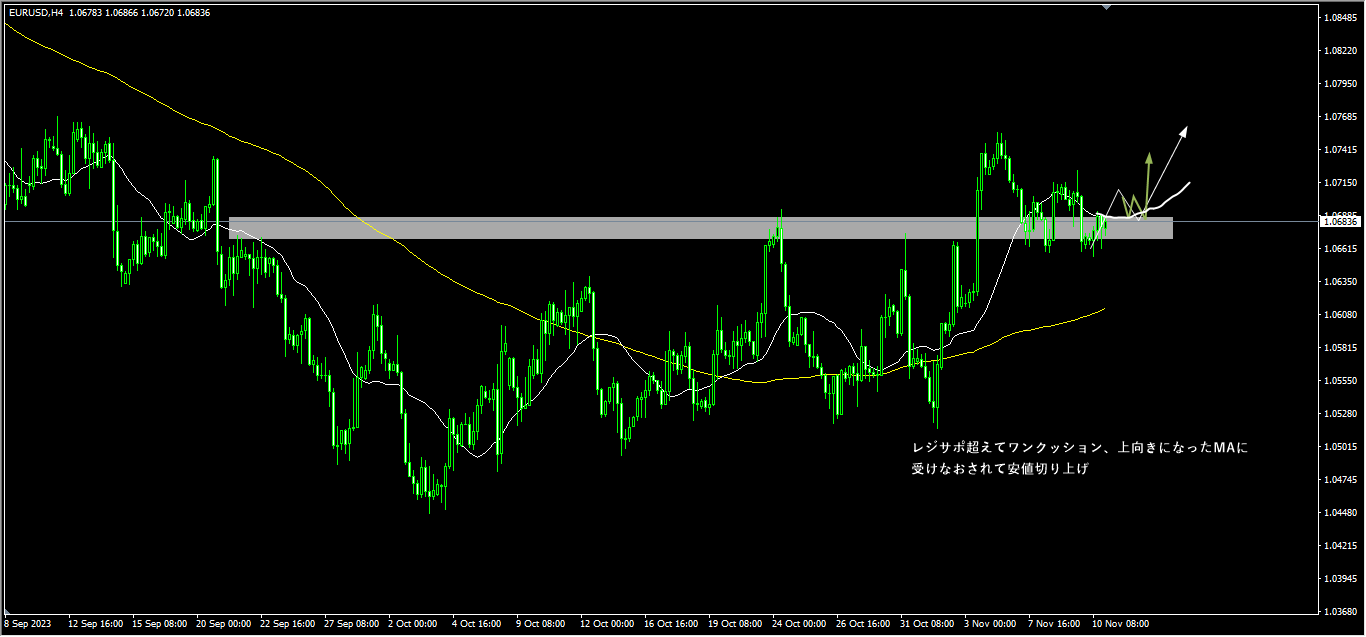This screenshot has width=1366, height=637.
Task: Click the 24 Oct 00:00 time label
Action: click(x=801, y=624)
